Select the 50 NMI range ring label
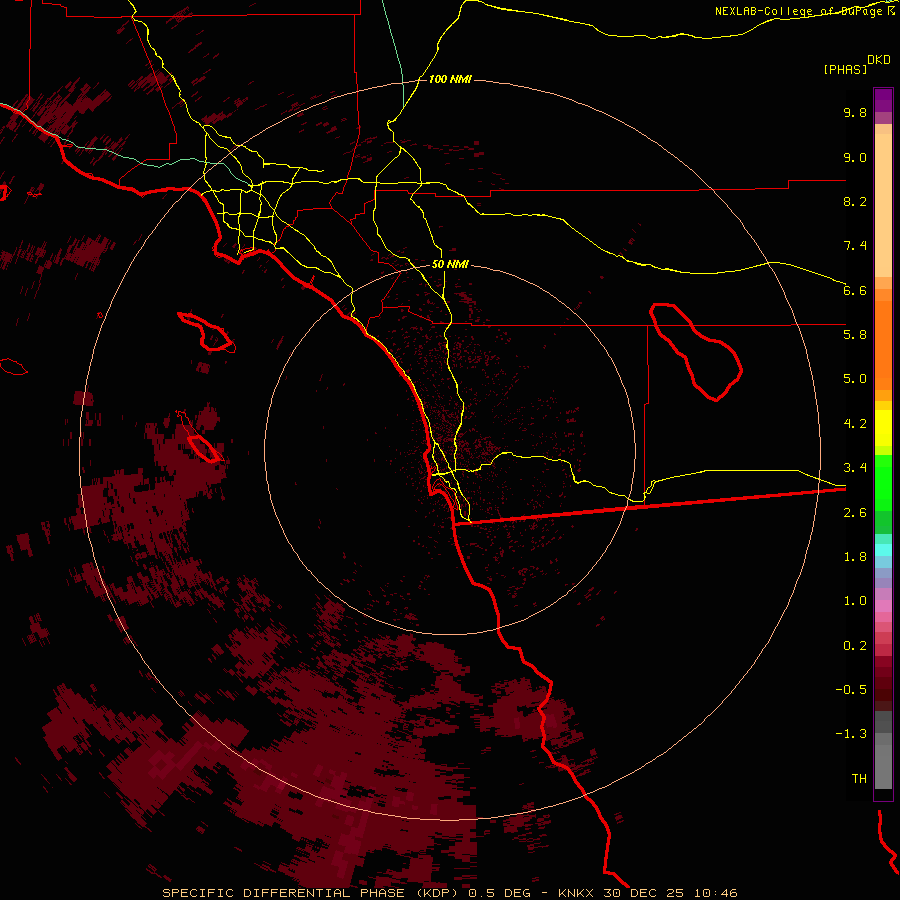The height and width of the screenshot is (900, 900). [450, 264]
